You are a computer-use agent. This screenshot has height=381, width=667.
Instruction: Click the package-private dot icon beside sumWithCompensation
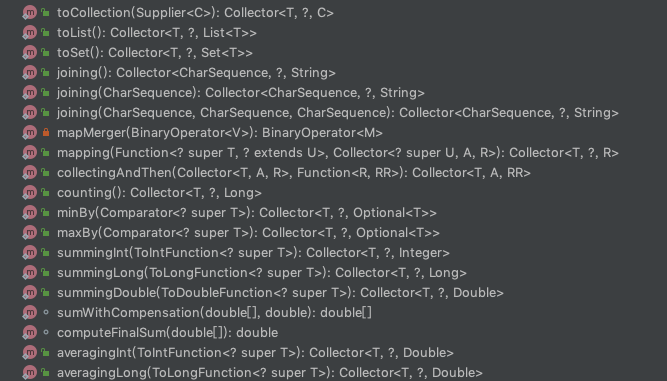point(46,313)
